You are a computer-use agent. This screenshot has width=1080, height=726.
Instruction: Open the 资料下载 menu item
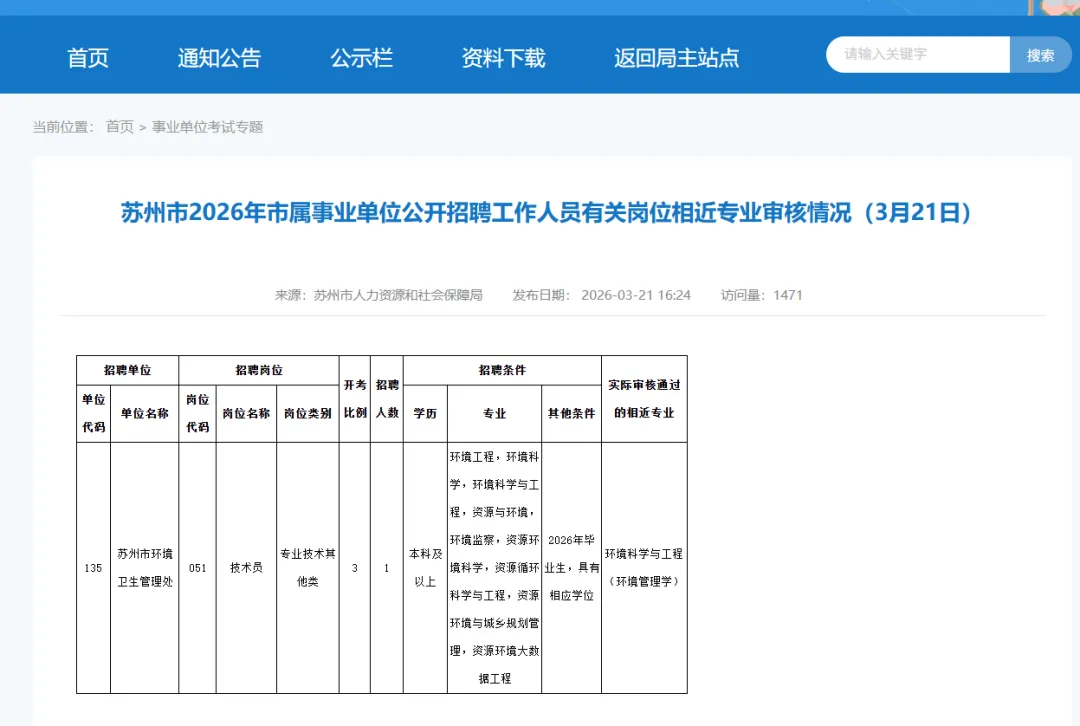click(x=503, y=58)
